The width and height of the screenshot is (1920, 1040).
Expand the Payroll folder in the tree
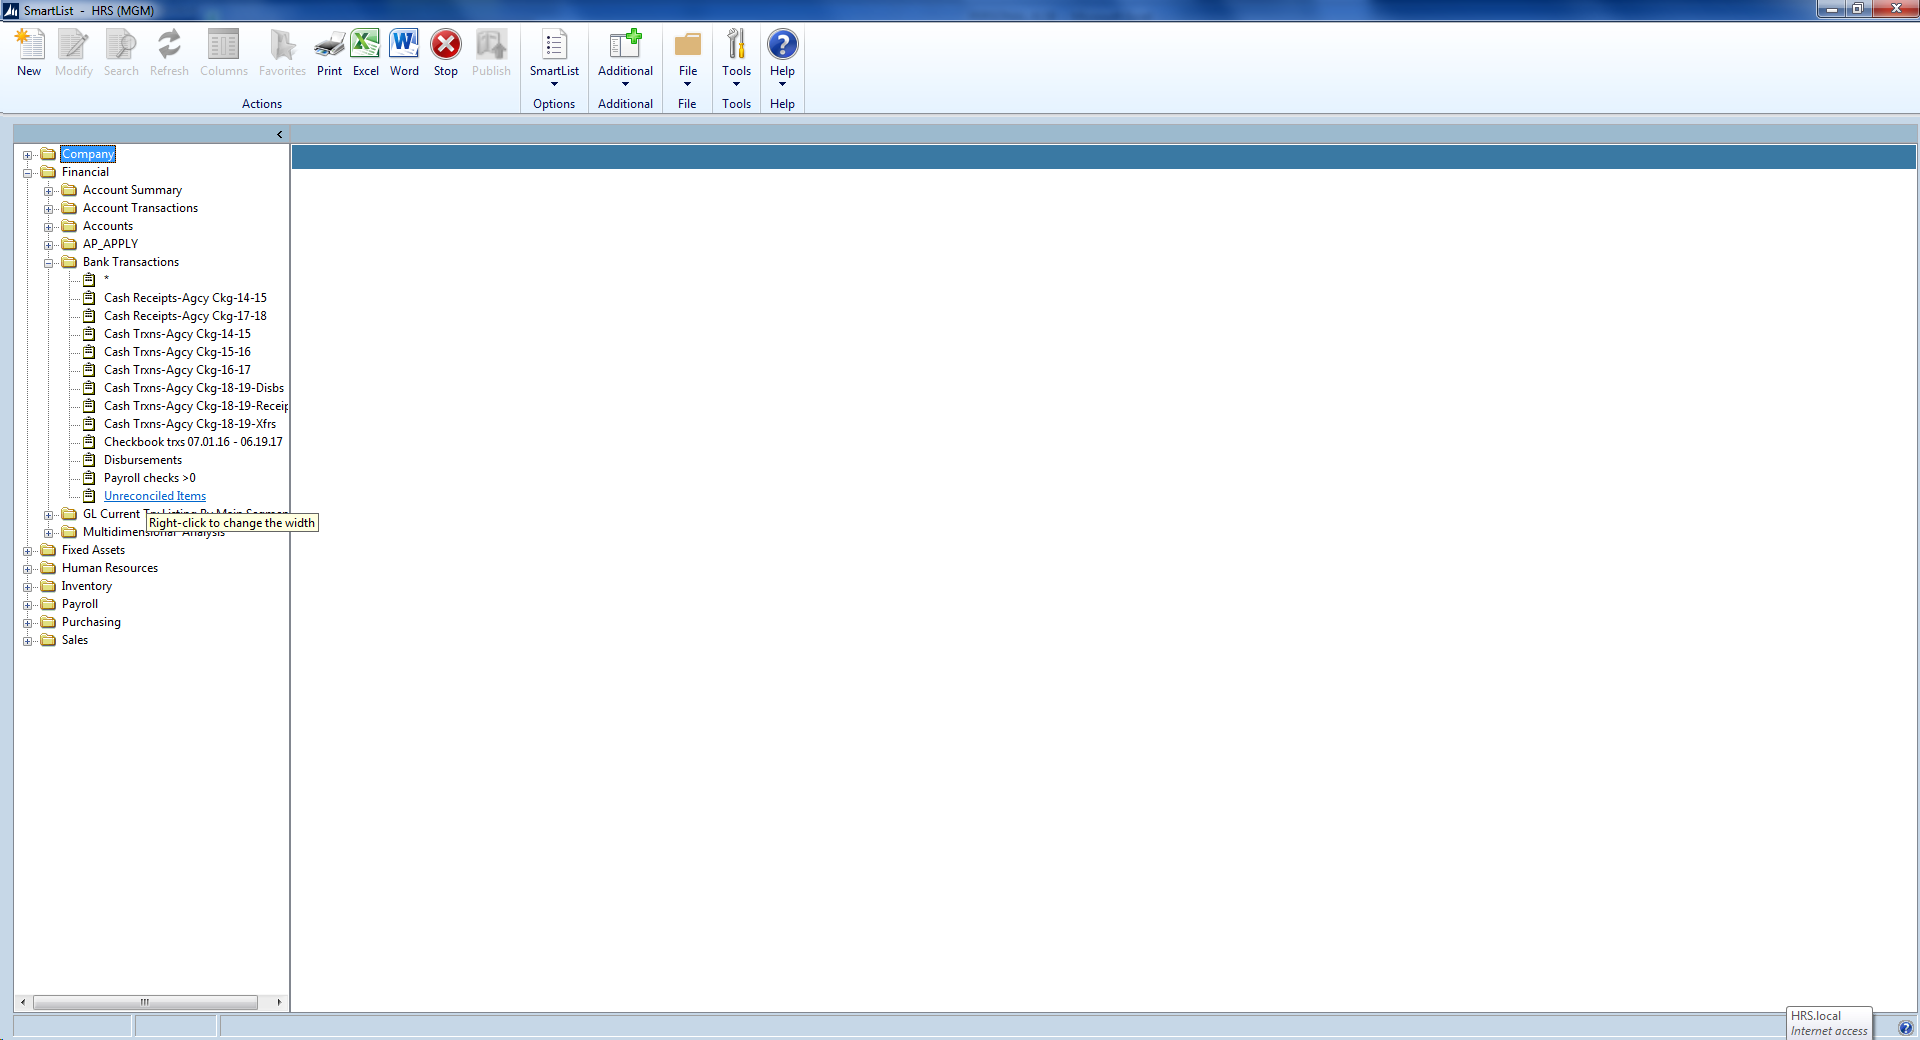click(x=28, y=605)
